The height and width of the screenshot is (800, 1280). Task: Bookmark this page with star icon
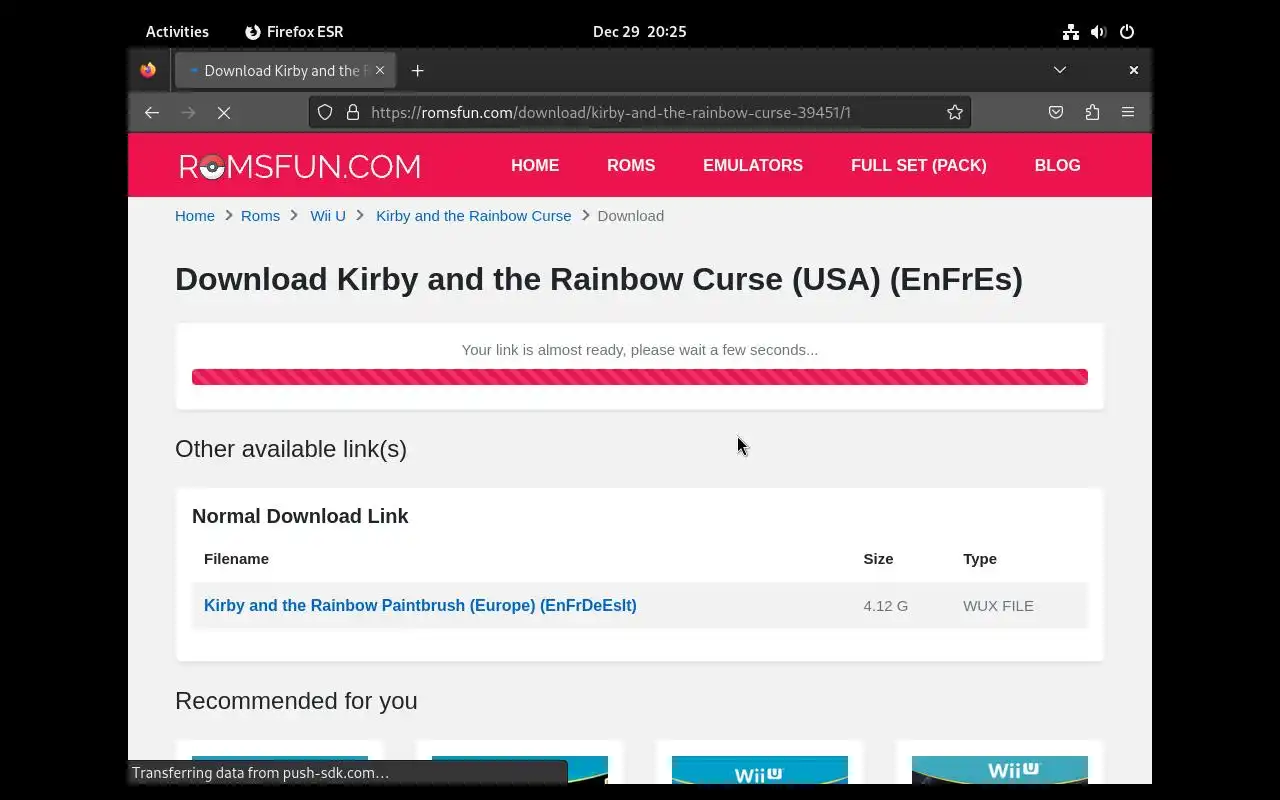[955, 112]
